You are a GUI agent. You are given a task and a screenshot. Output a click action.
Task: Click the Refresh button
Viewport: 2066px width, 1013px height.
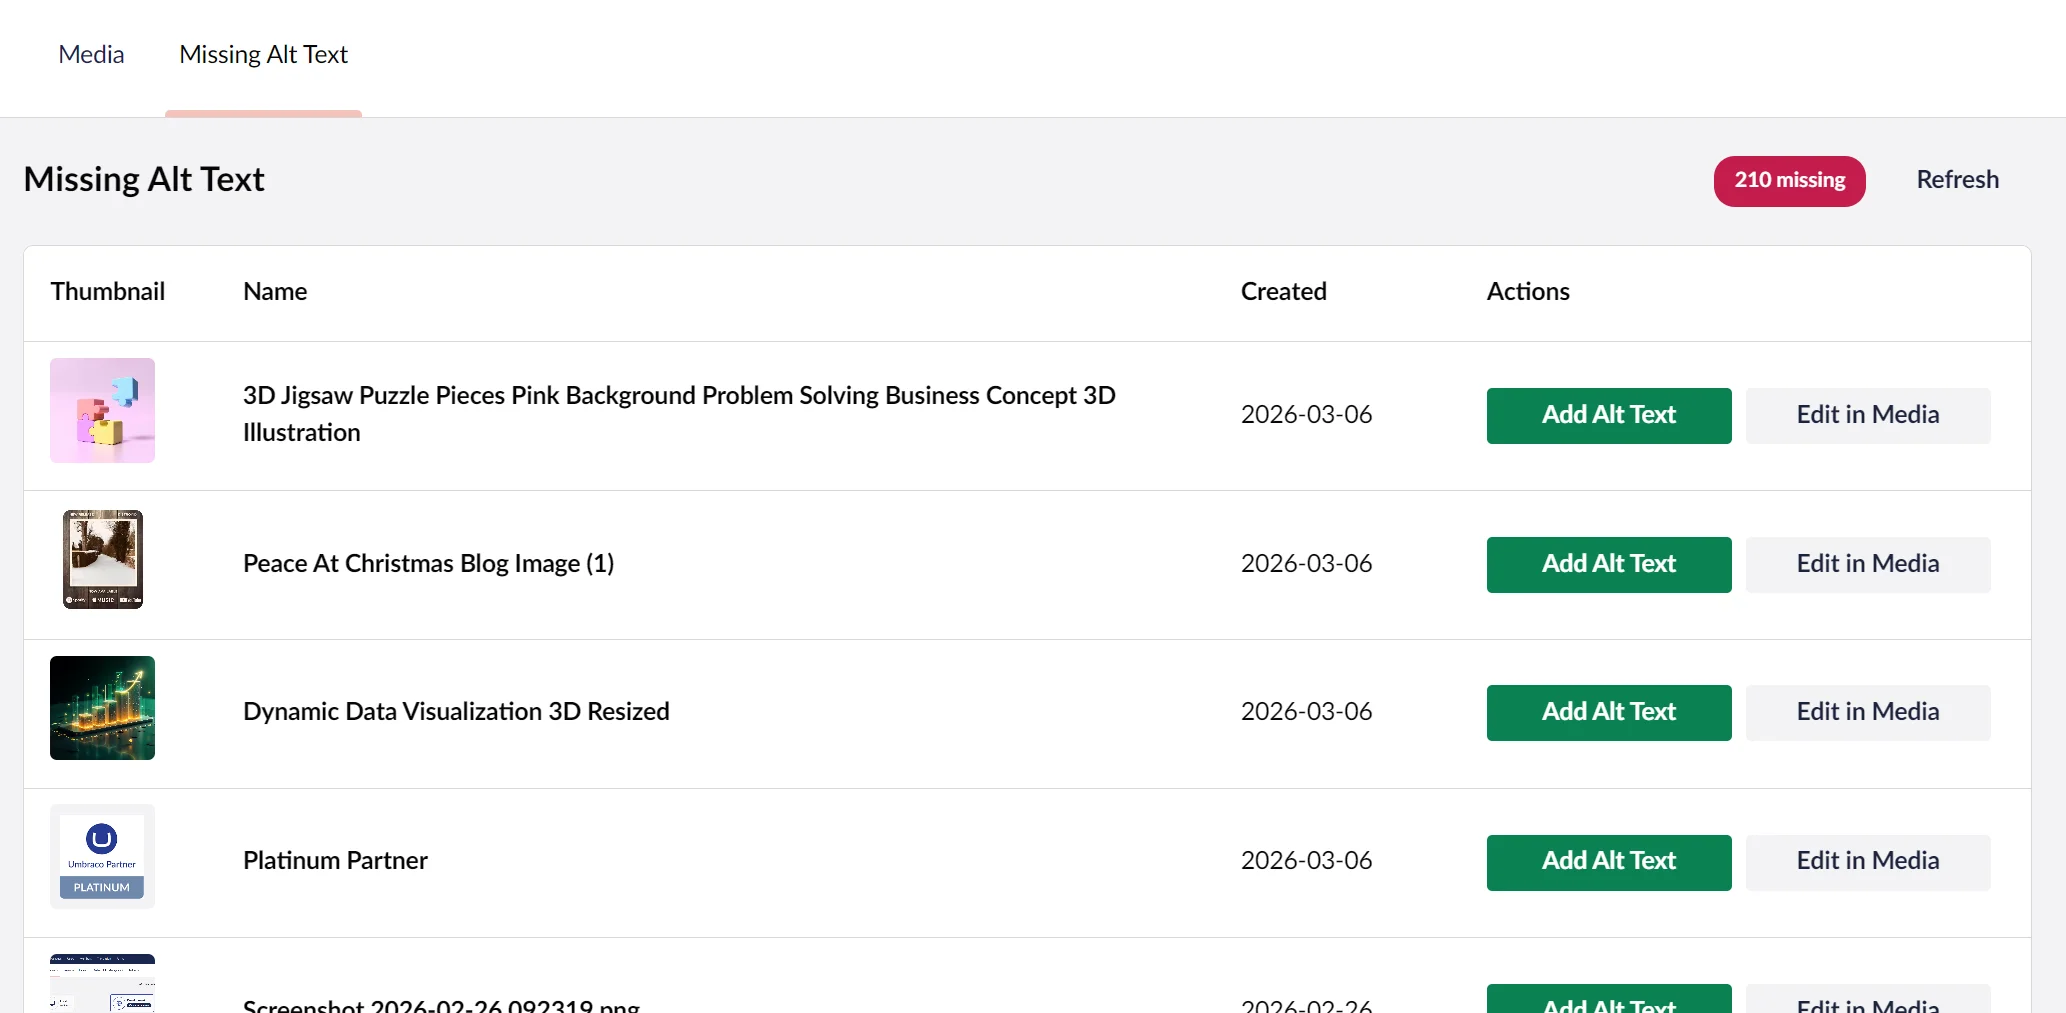point(1957,180)
